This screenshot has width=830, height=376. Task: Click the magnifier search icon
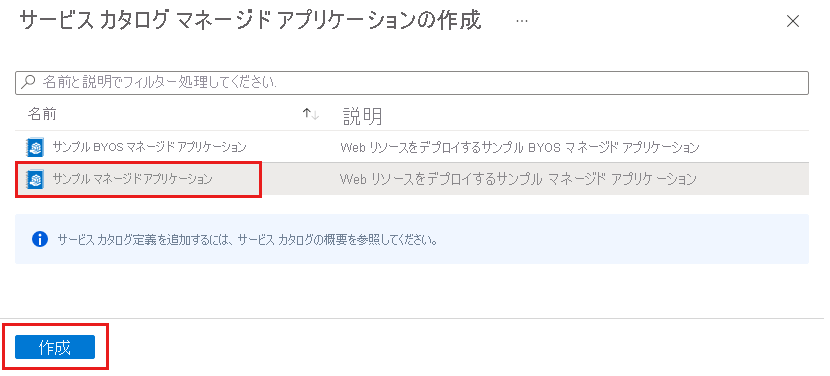[29, 82]
